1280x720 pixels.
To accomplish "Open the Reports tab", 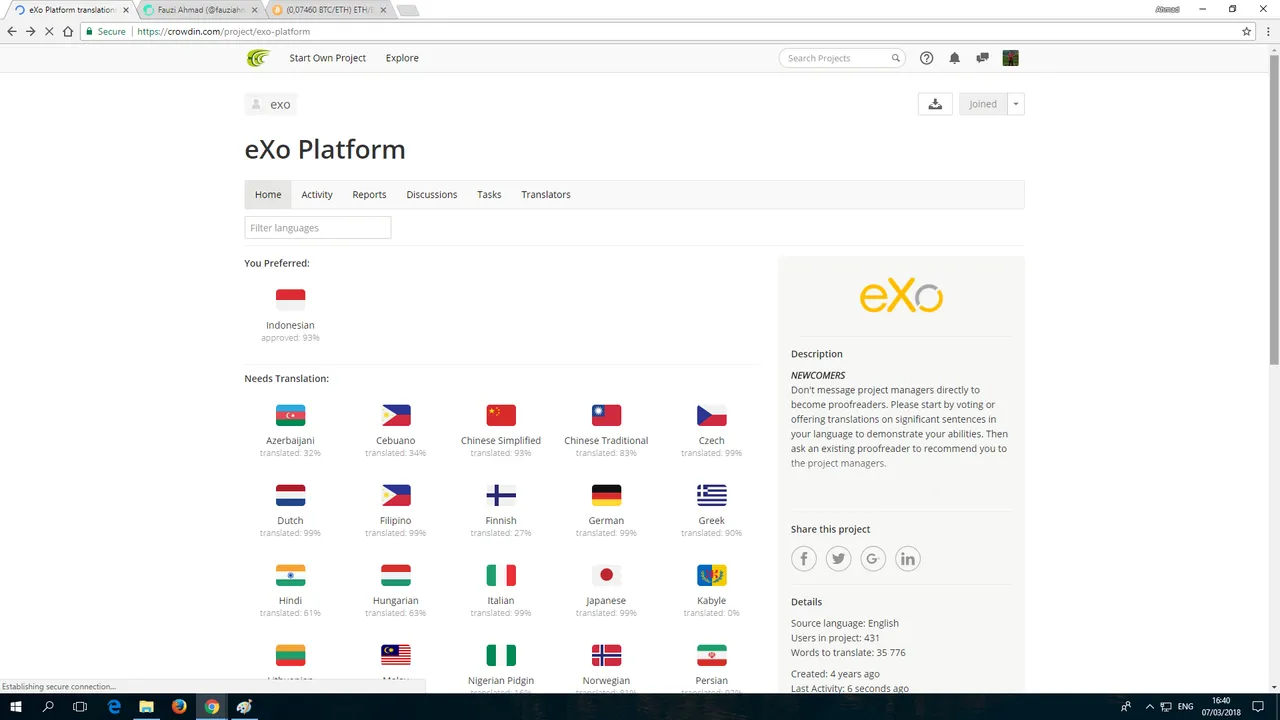I will click(369, 194).
